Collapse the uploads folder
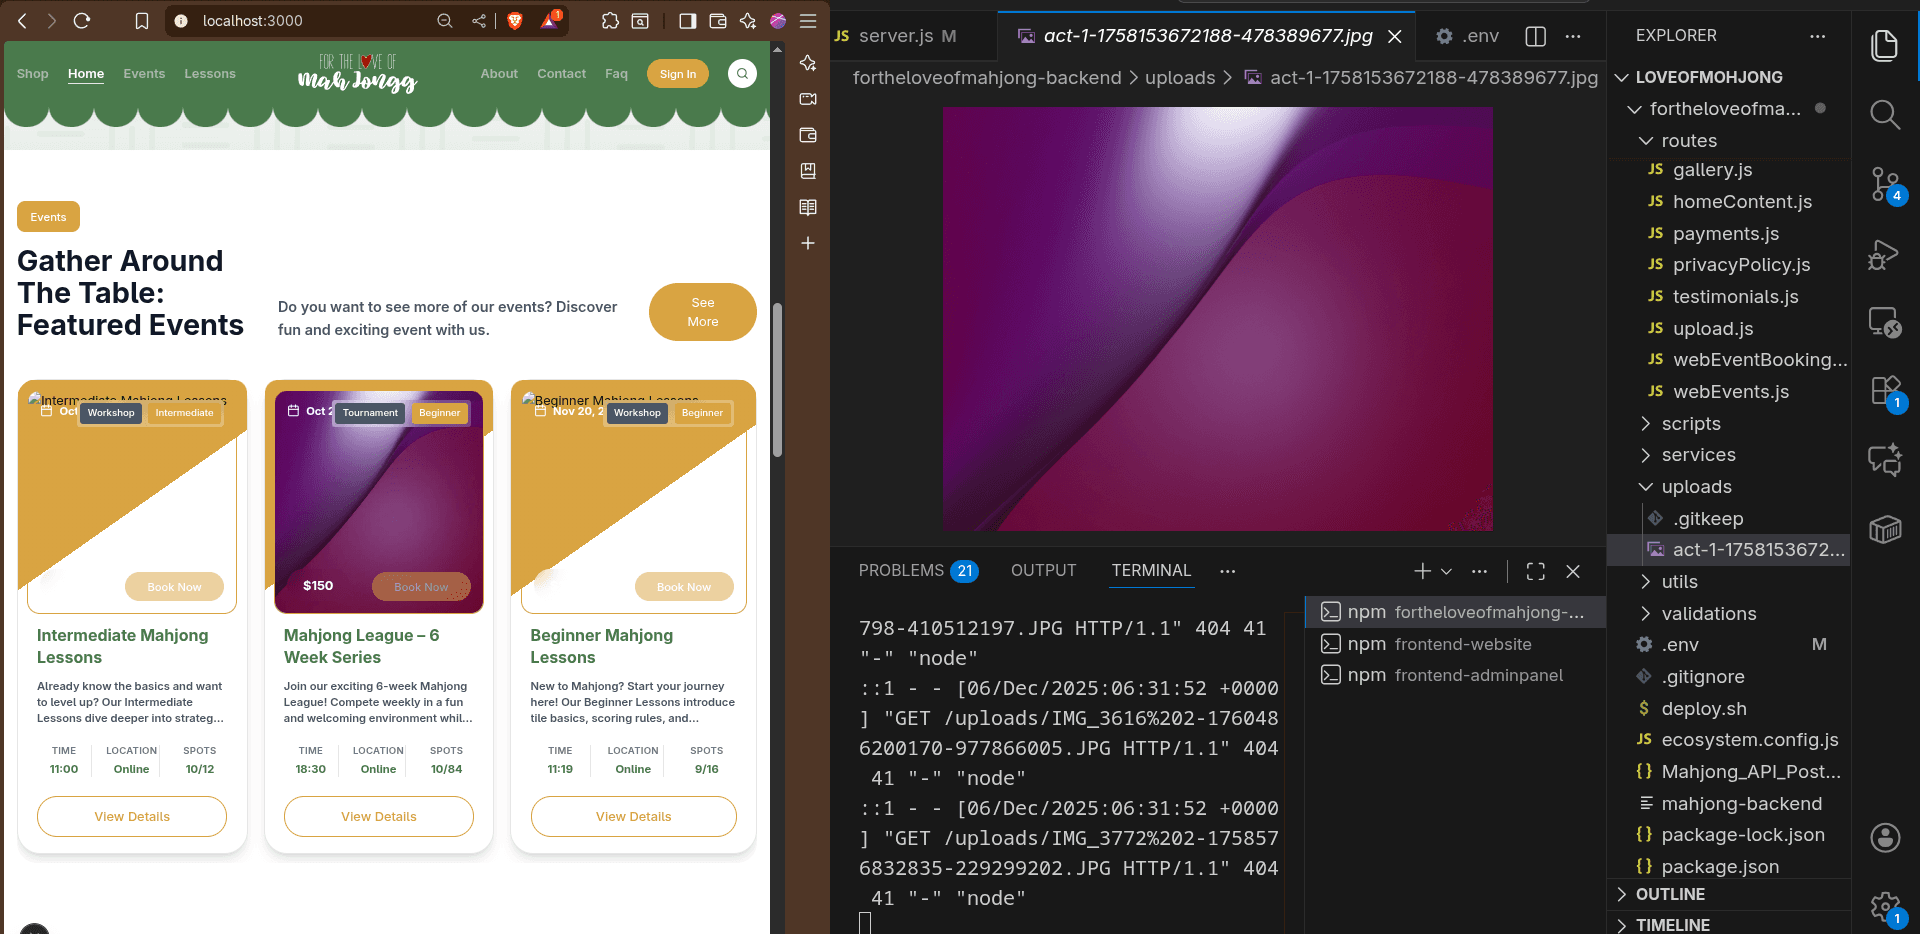 [1696, 487]
